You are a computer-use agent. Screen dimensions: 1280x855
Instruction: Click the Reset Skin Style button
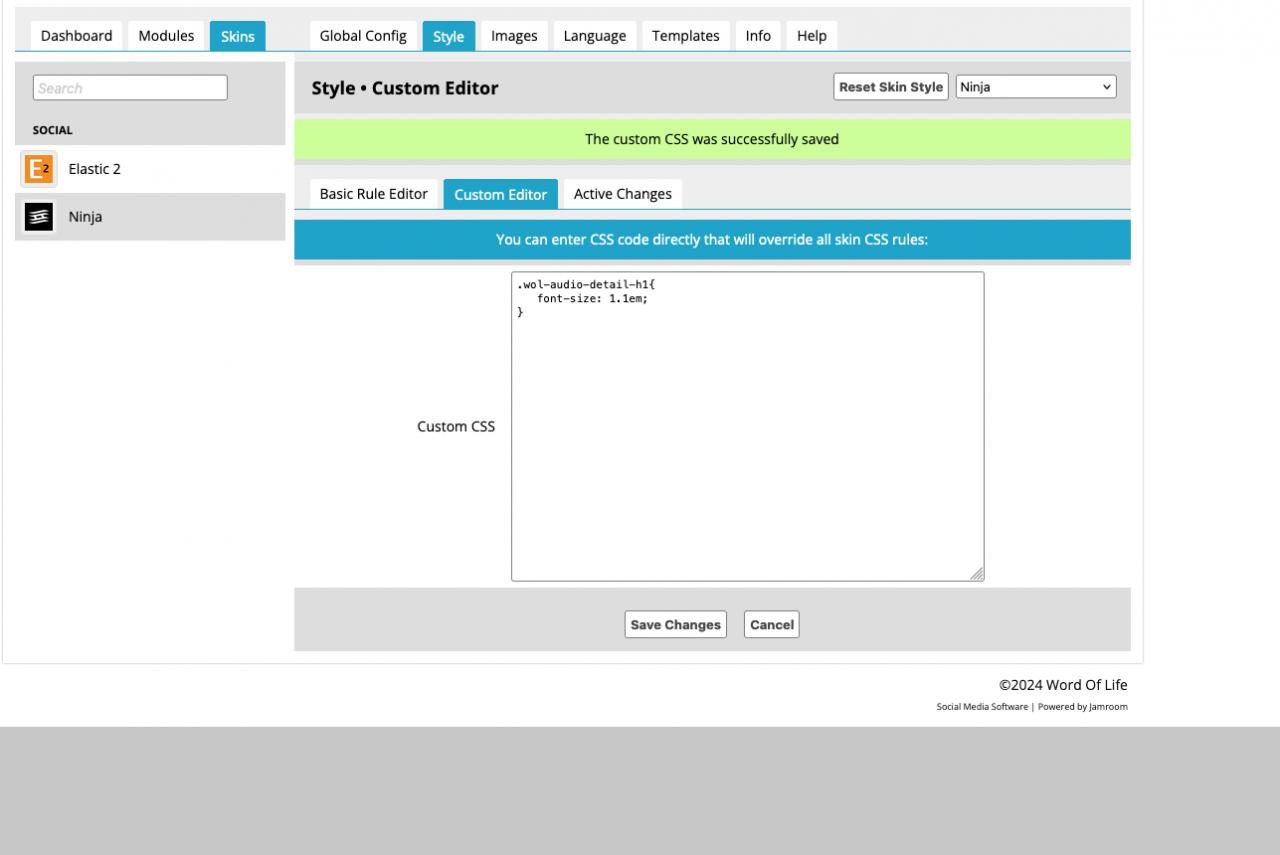pyautogui.click(x=890, y=87)
